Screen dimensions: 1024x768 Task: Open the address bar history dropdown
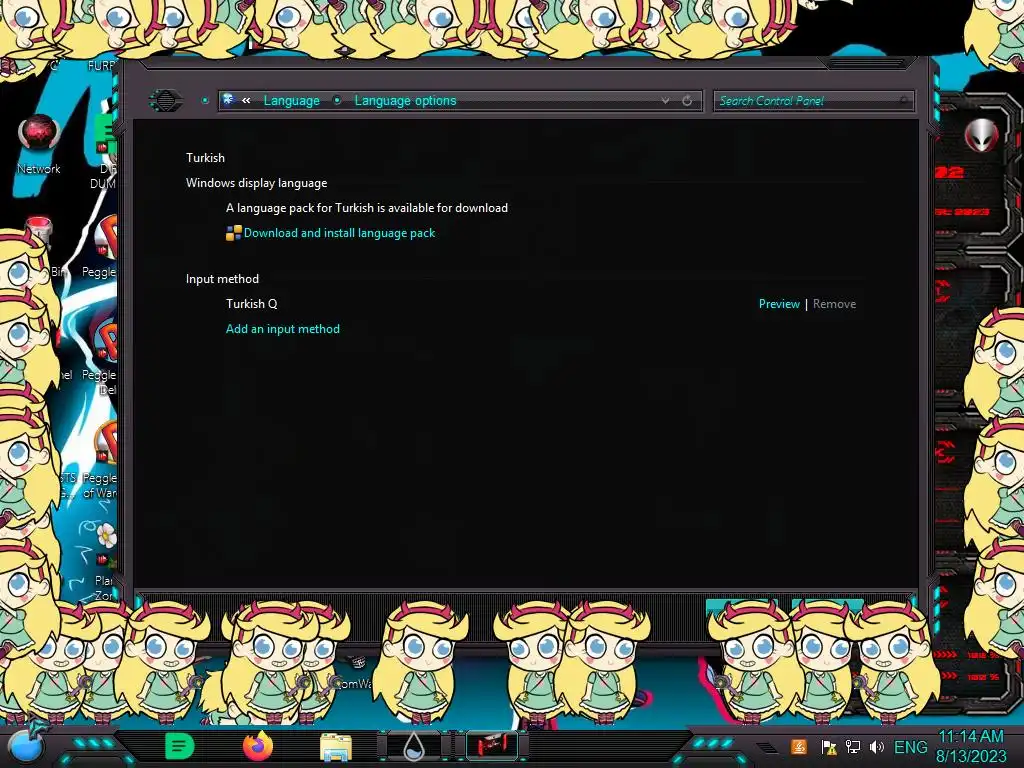[665, 101]
